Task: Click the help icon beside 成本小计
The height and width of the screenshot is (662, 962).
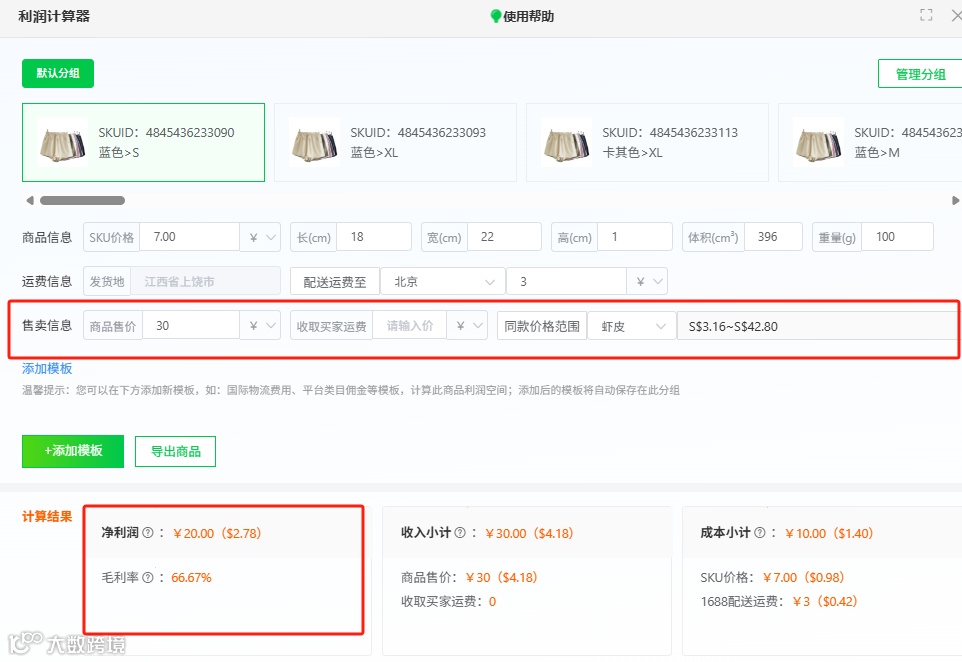Action: (x=760, y=533)
